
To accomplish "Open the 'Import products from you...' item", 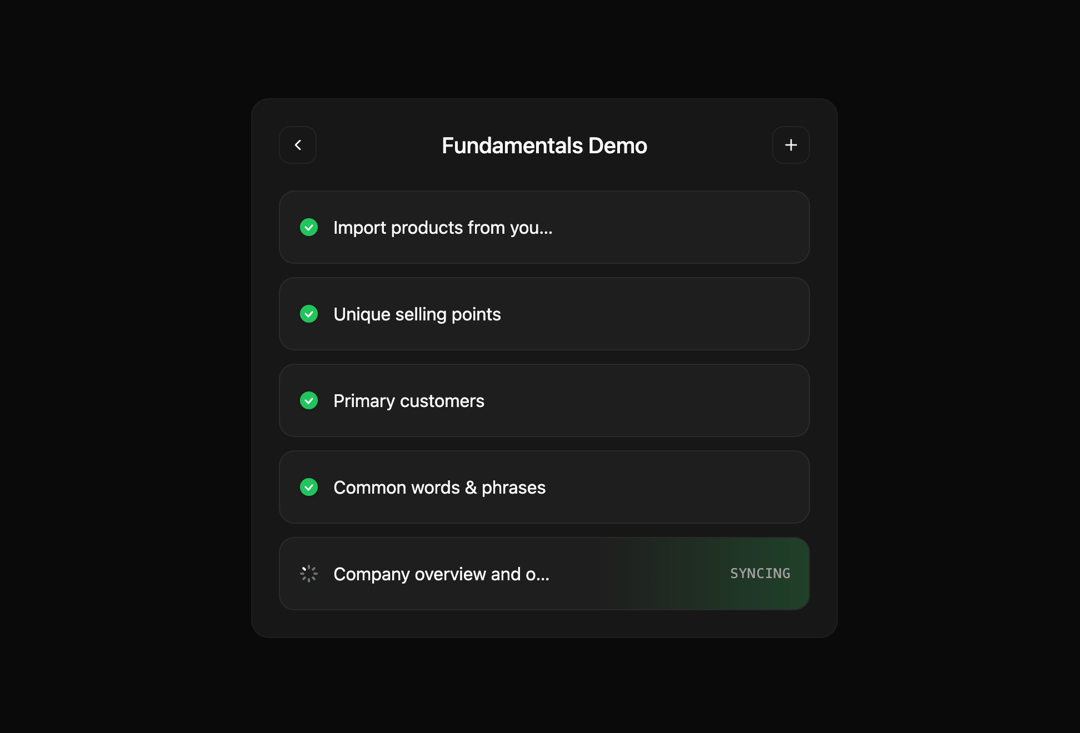I will (544, 227).
